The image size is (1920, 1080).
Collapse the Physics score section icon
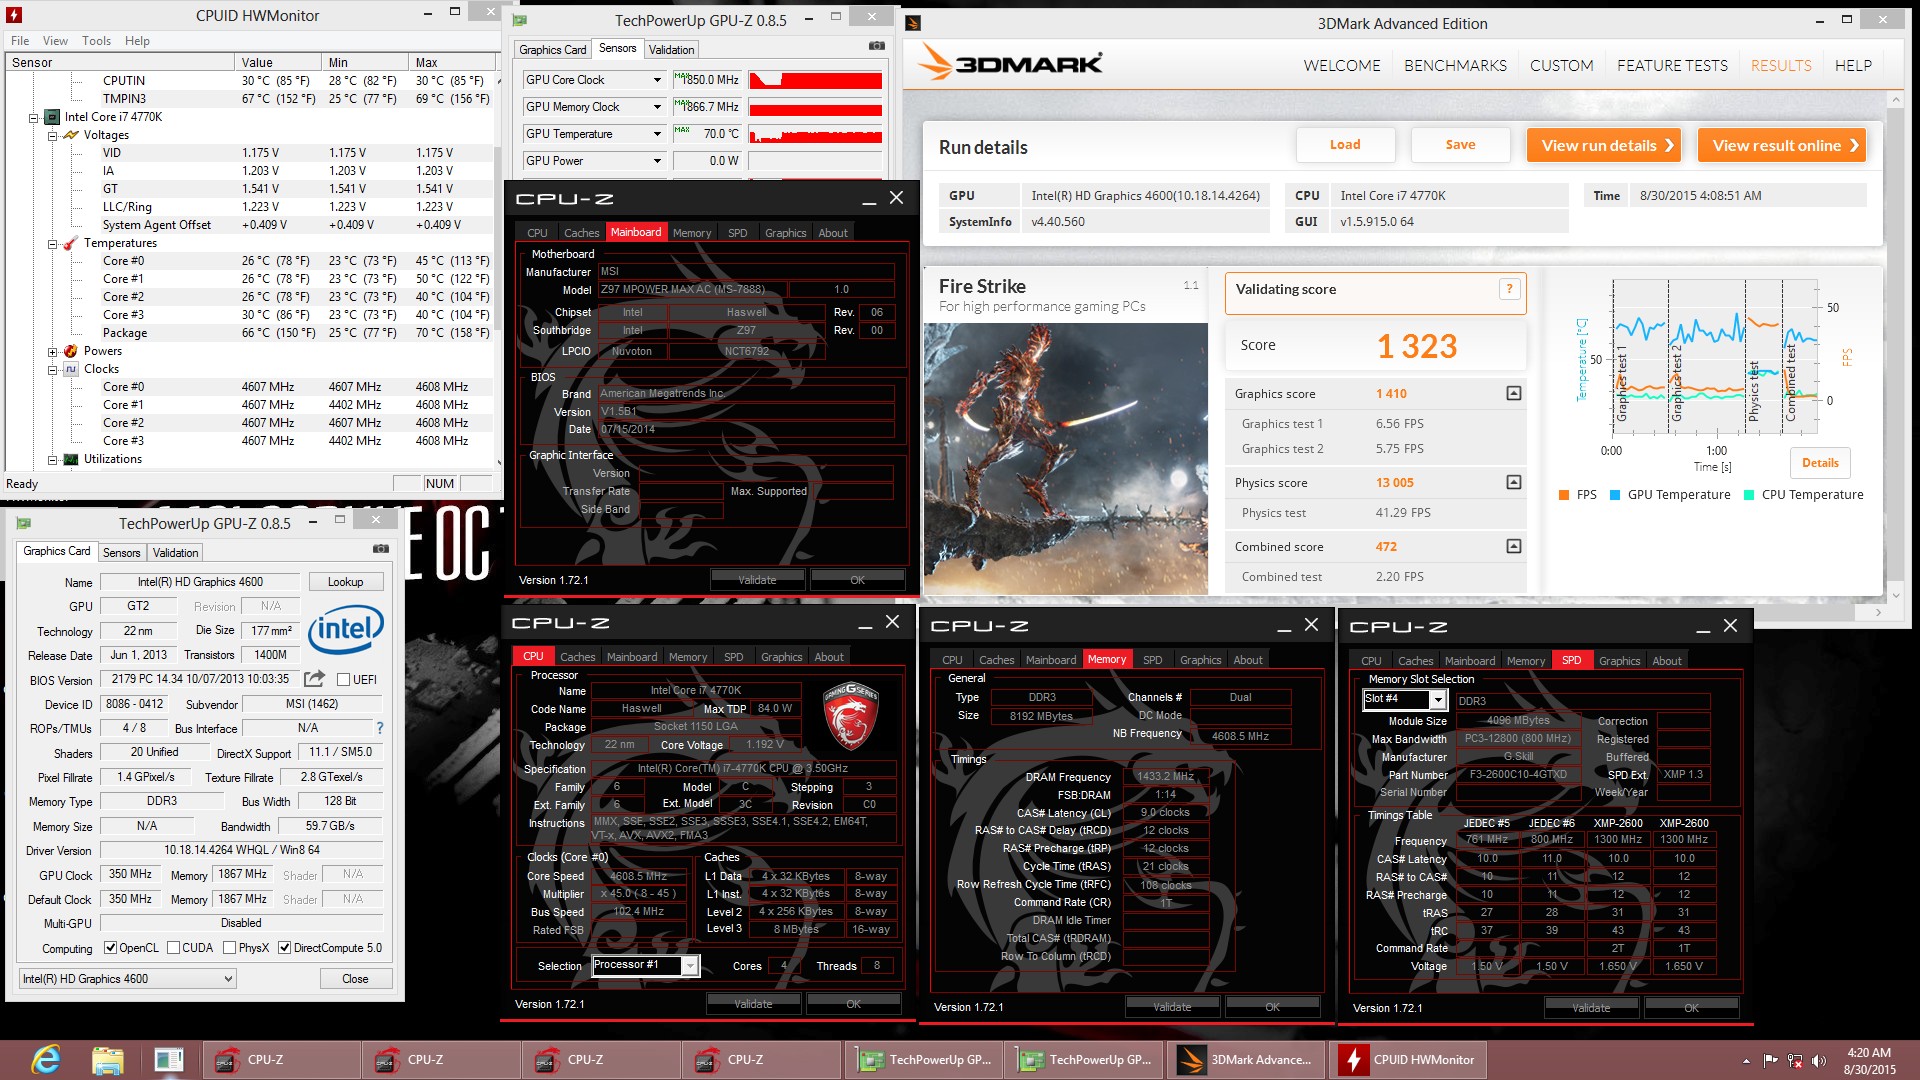[x=1514, y=482]
